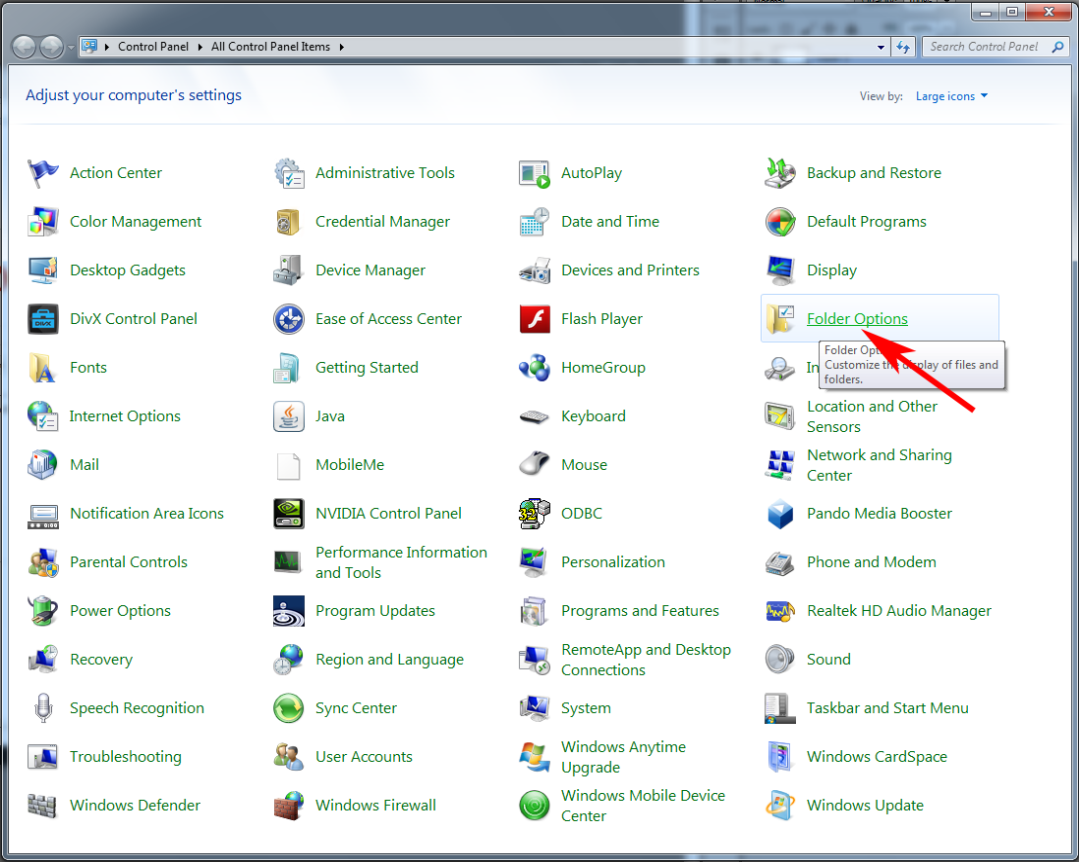Open the DivX Control Panel icon
The width and height of the screenshot is (1081, 864).
pyautogui.click(x=43, y=319)
